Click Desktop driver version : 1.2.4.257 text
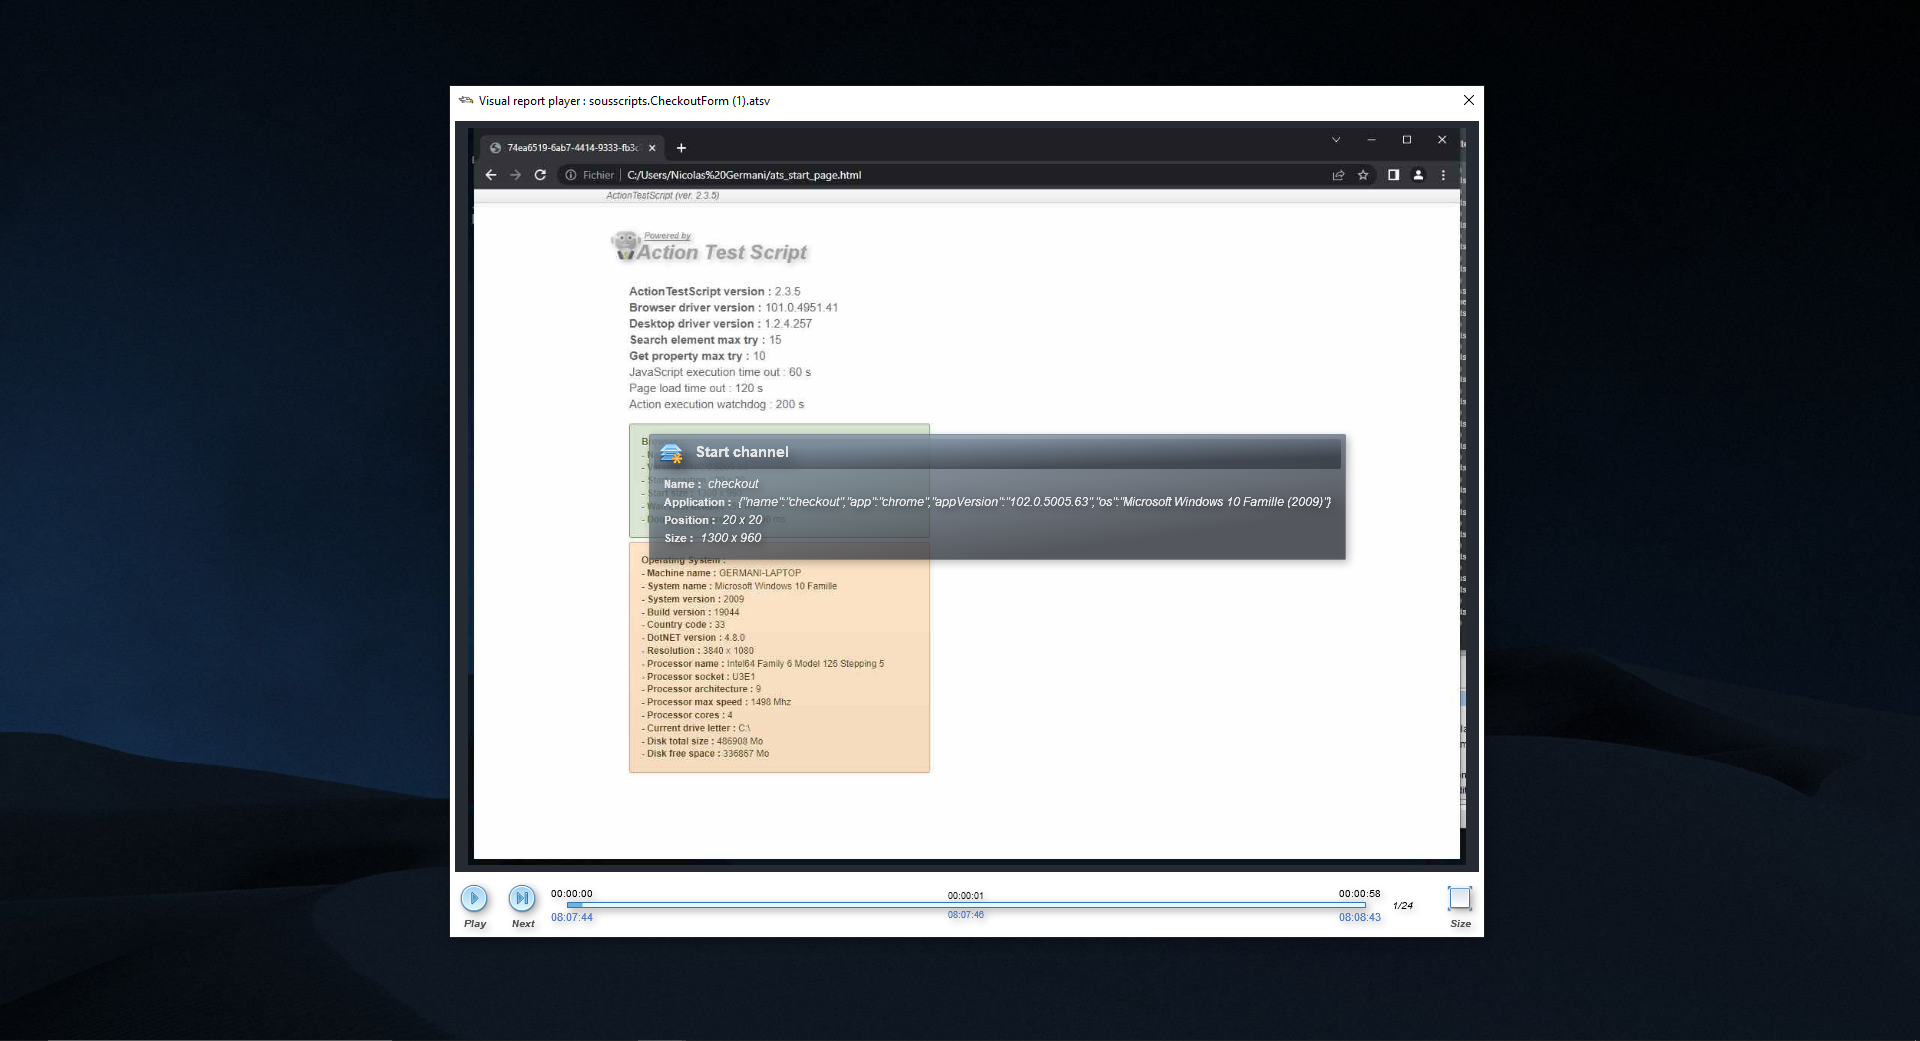Image resolution: width=1920 pixels, height=1041 pixels. [720, 324]
